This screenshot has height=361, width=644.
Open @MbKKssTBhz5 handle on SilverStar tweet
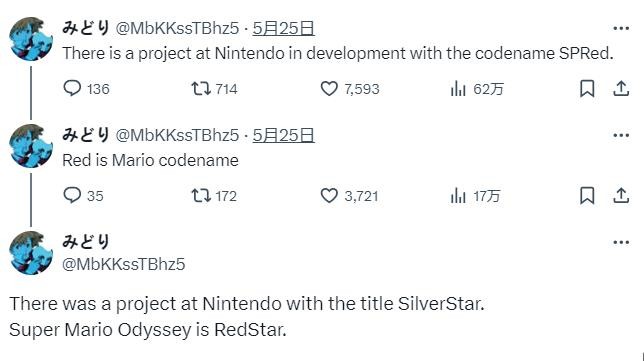[124, 264]
